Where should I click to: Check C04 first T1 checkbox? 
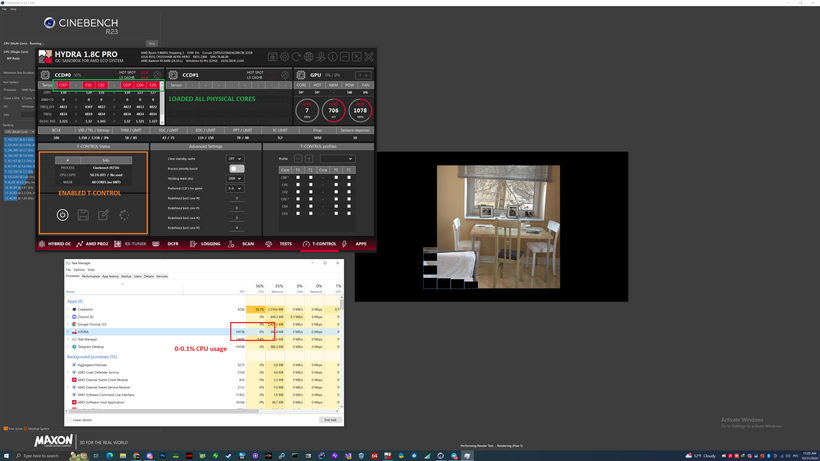pyautogui.click(x=311, y=206)
